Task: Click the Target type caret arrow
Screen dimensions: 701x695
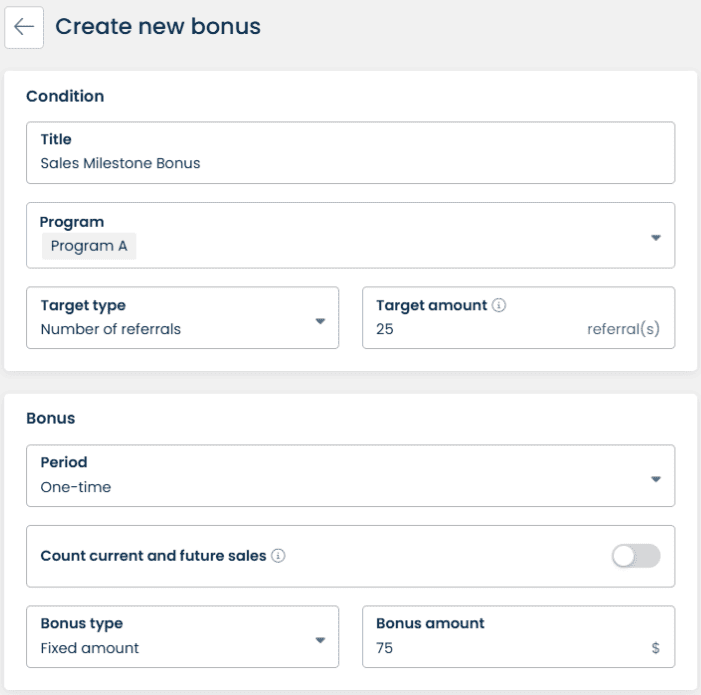Action: tap(320, 321)
